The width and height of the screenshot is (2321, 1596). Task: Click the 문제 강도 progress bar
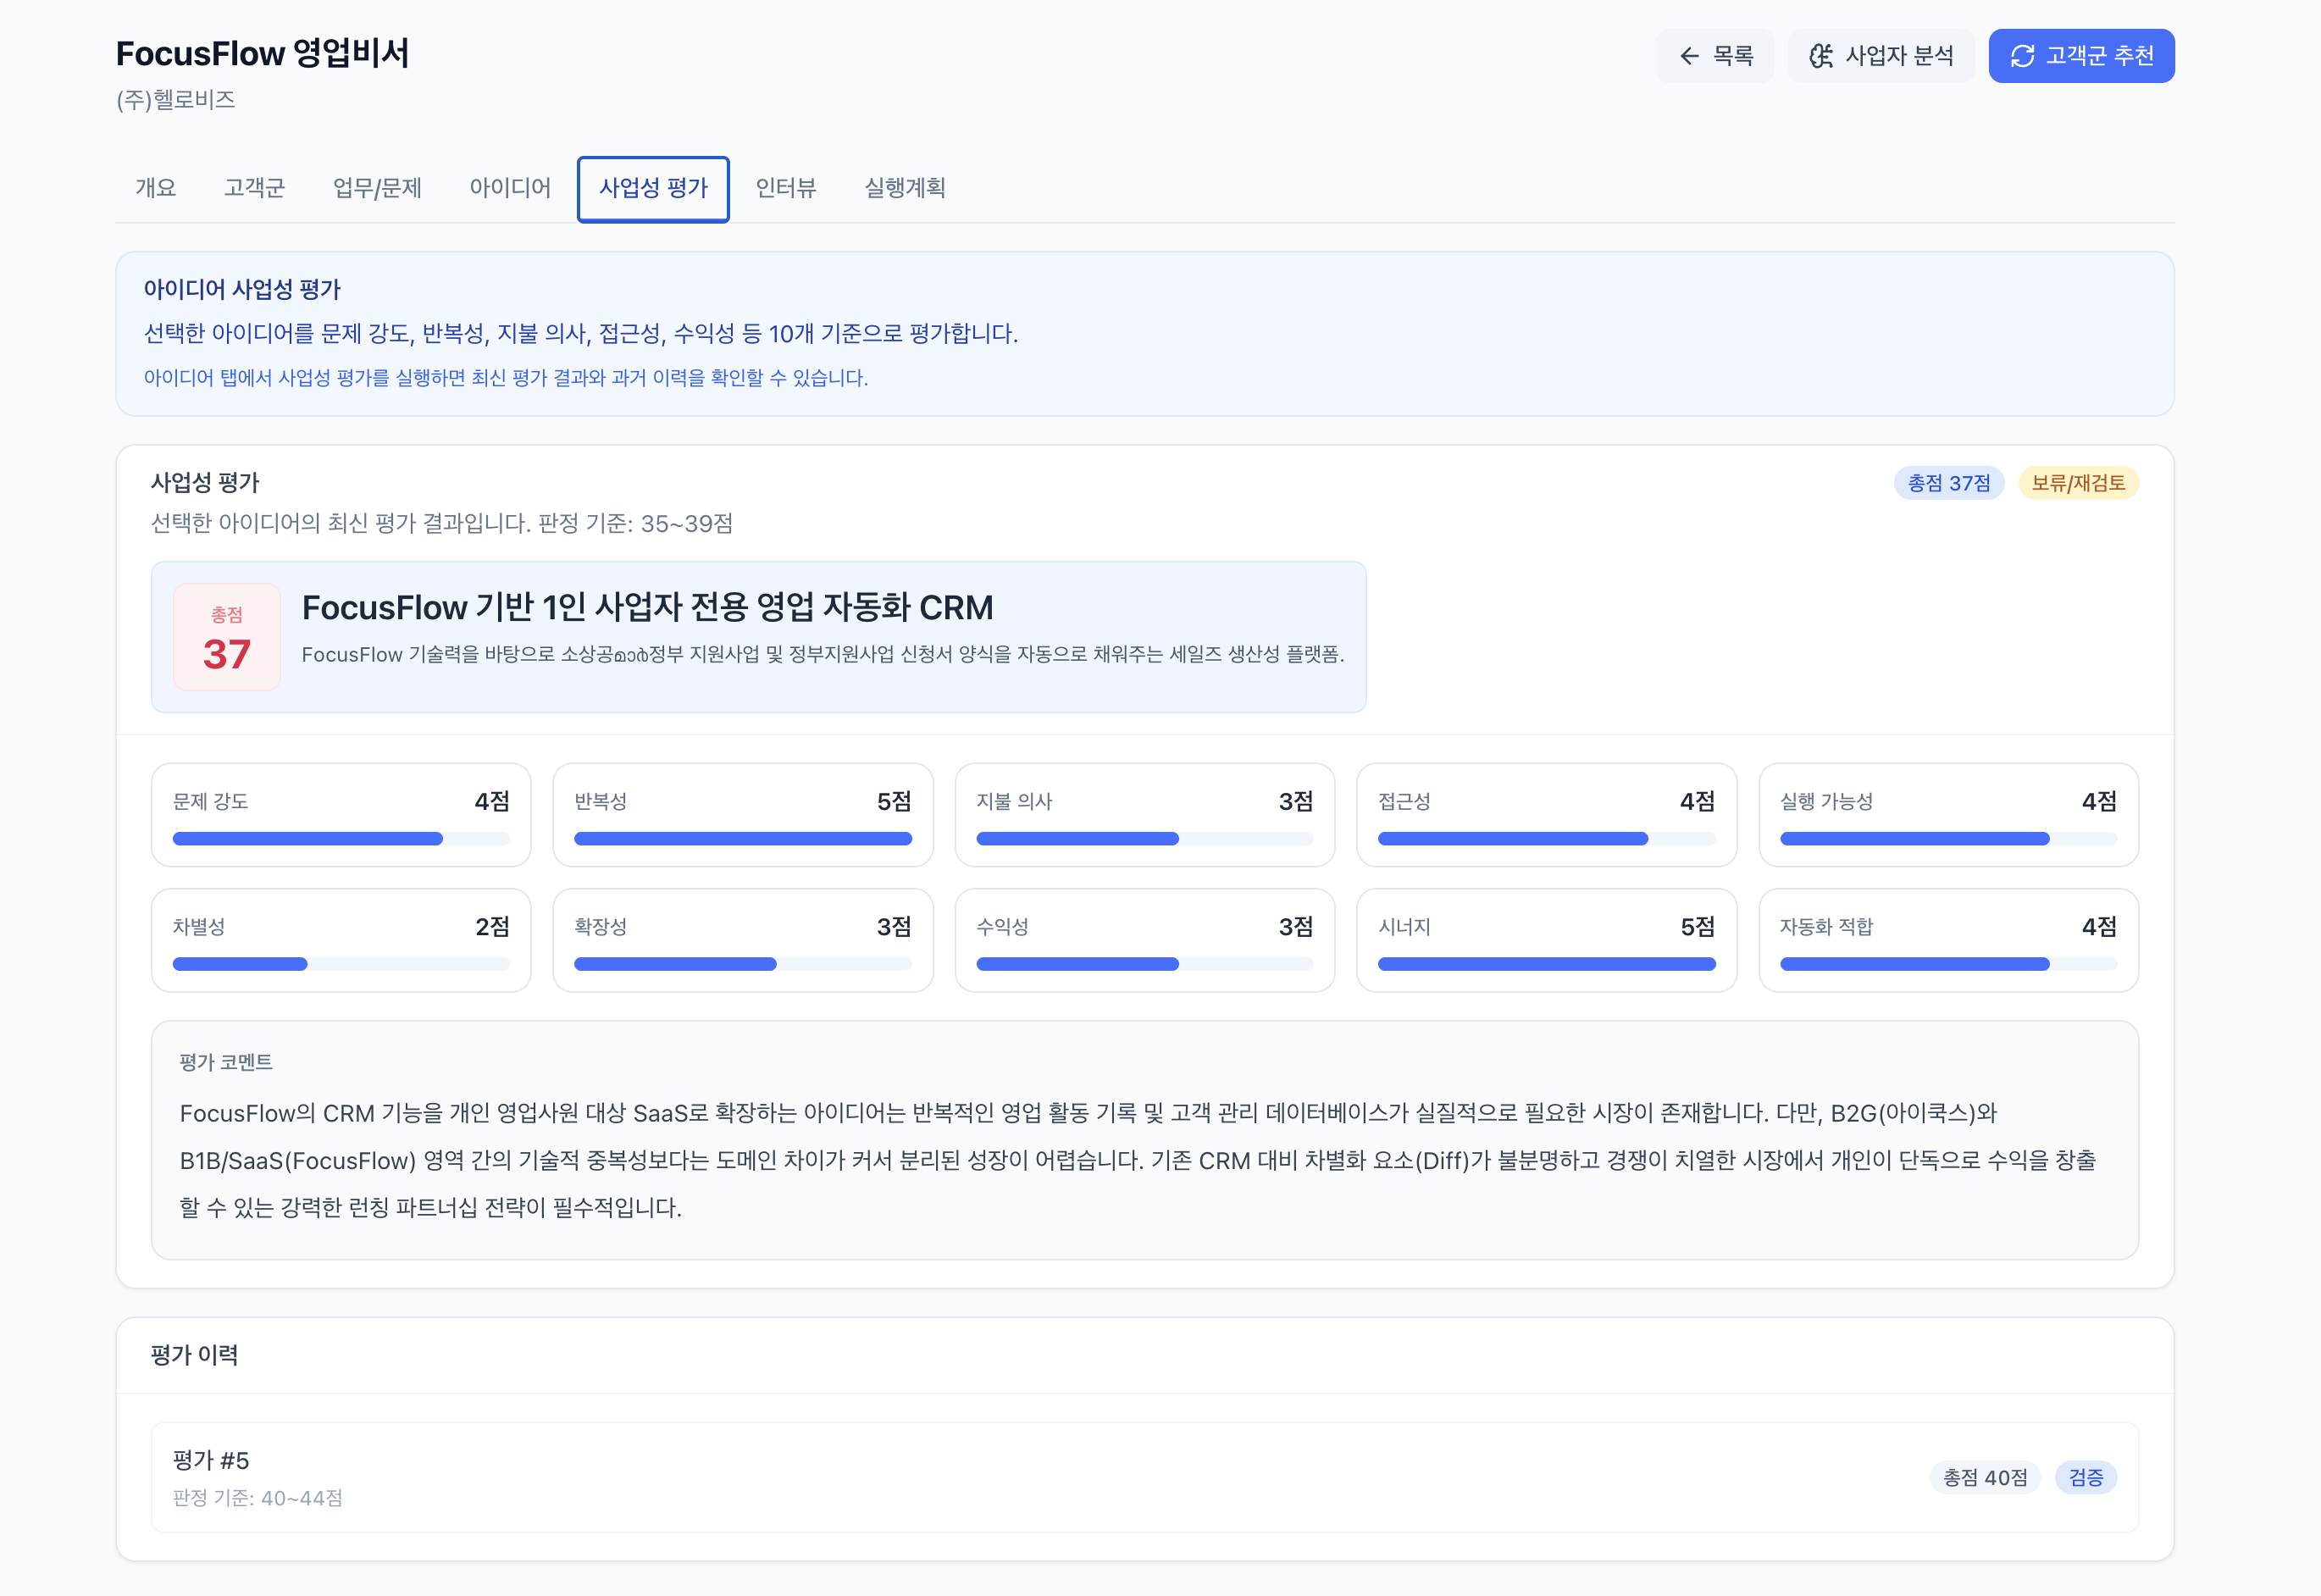341,839
